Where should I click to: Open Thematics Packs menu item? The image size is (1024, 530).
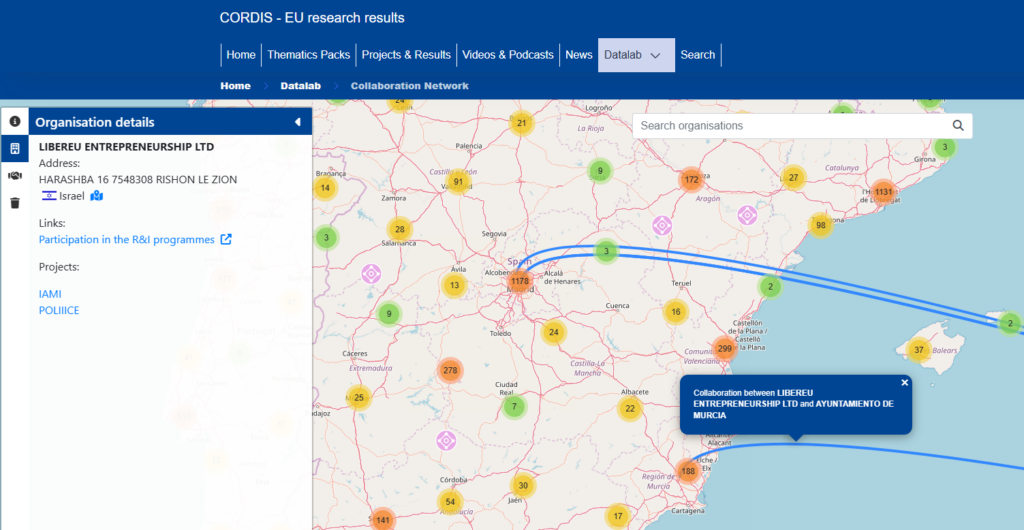tap(309, 55)
